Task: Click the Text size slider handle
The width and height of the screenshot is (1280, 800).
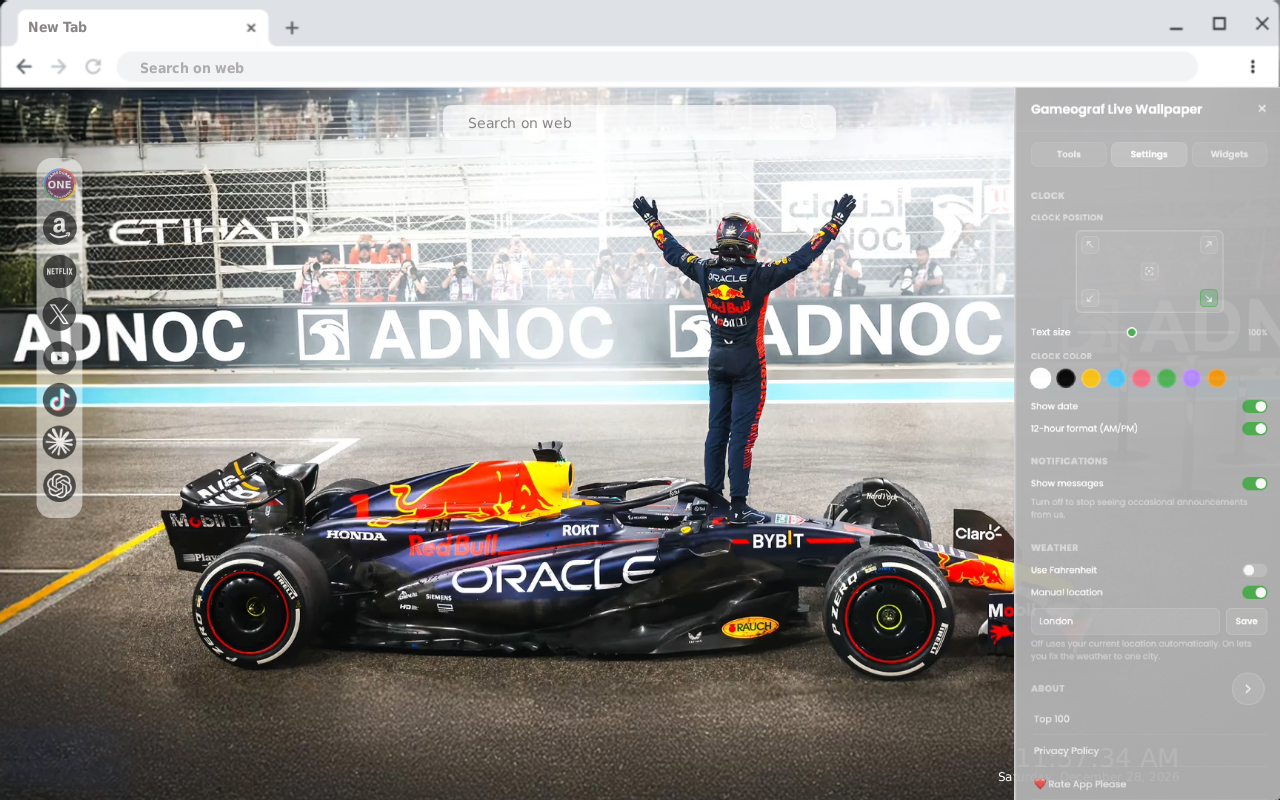Action: (x=1132, y=332)
